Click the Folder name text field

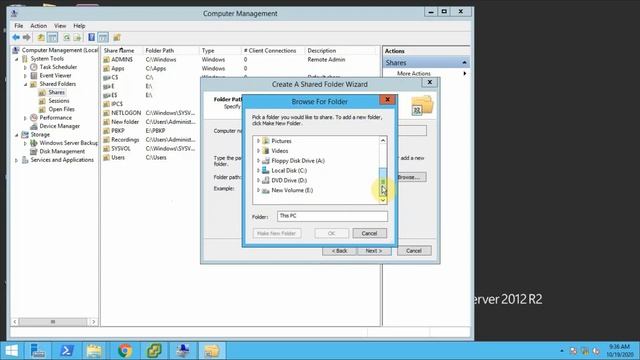pos(332,216)
